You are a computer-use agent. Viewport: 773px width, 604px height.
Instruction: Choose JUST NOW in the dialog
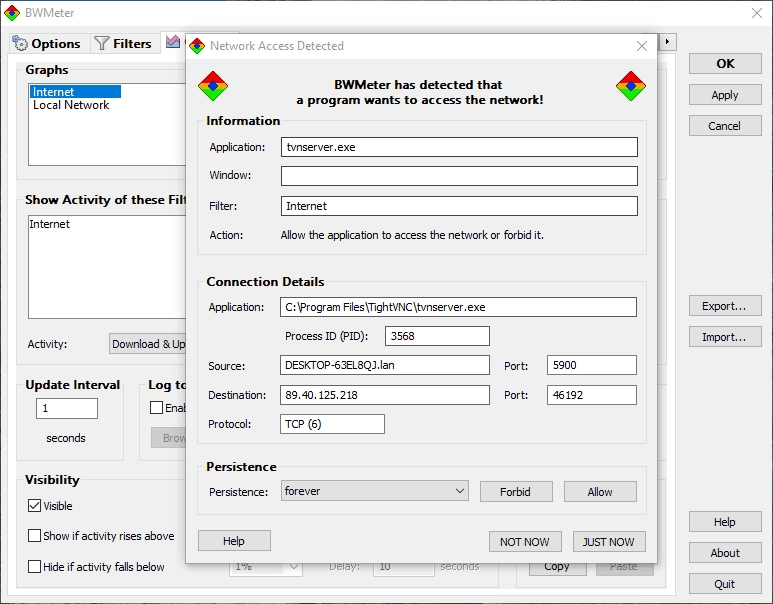click(x=609, y=541)
